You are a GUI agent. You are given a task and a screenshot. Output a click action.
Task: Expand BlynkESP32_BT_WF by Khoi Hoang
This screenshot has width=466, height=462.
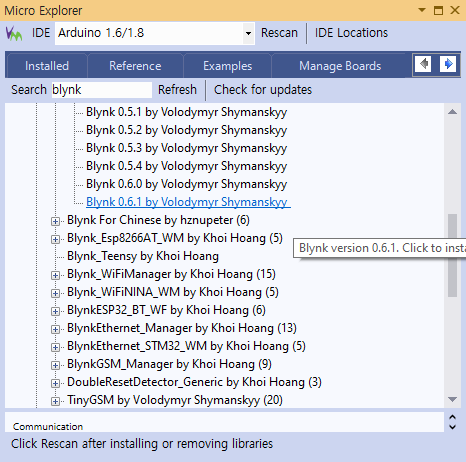click(x=55, y=311)
